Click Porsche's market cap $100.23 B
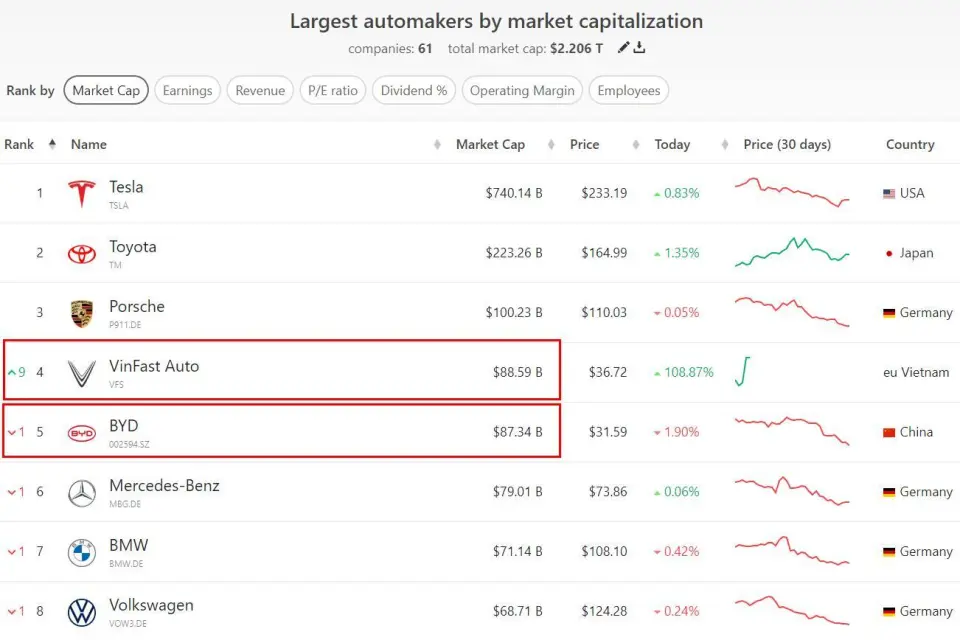 pos(514,313)
